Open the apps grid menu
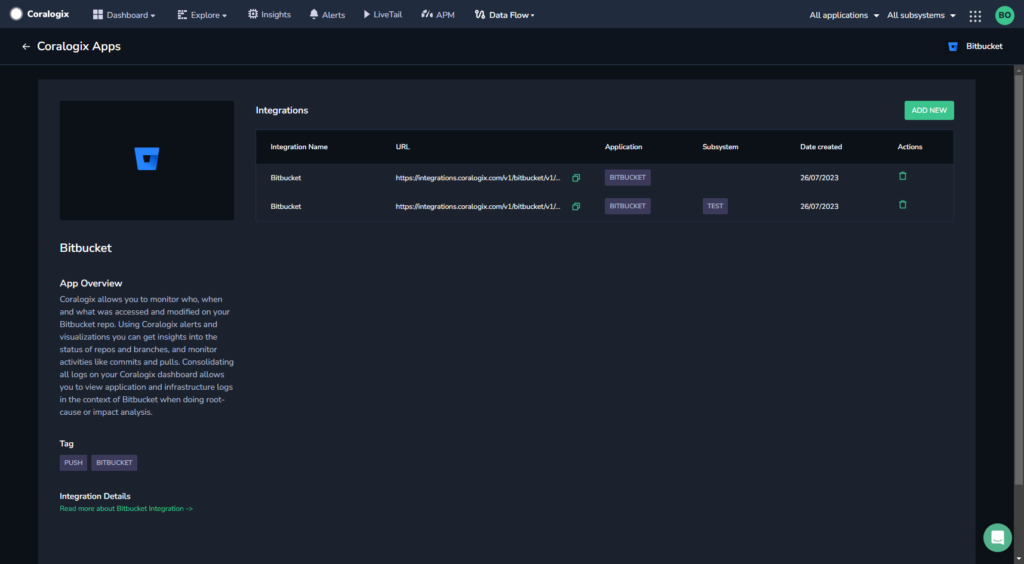This screenshot has height=564, width=1024. (x=975, y=16)
